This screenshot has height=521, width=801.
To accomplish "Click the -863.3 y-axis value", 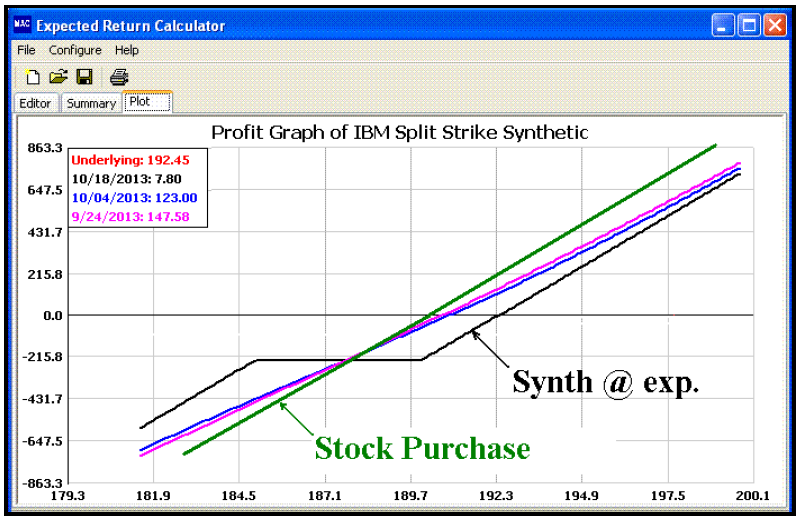I will point(42,483).
